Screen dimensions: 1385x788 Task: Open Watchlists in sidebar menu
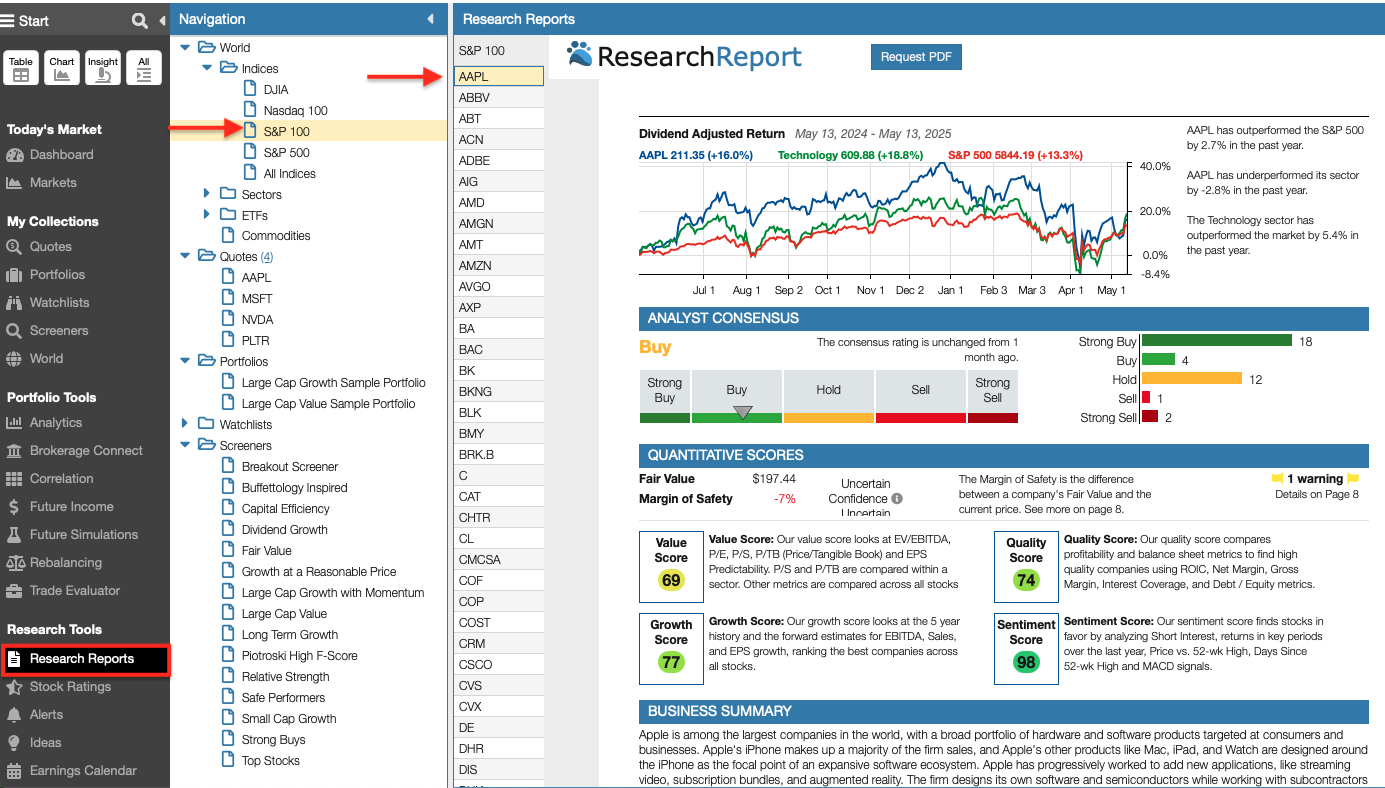(59, 303)
